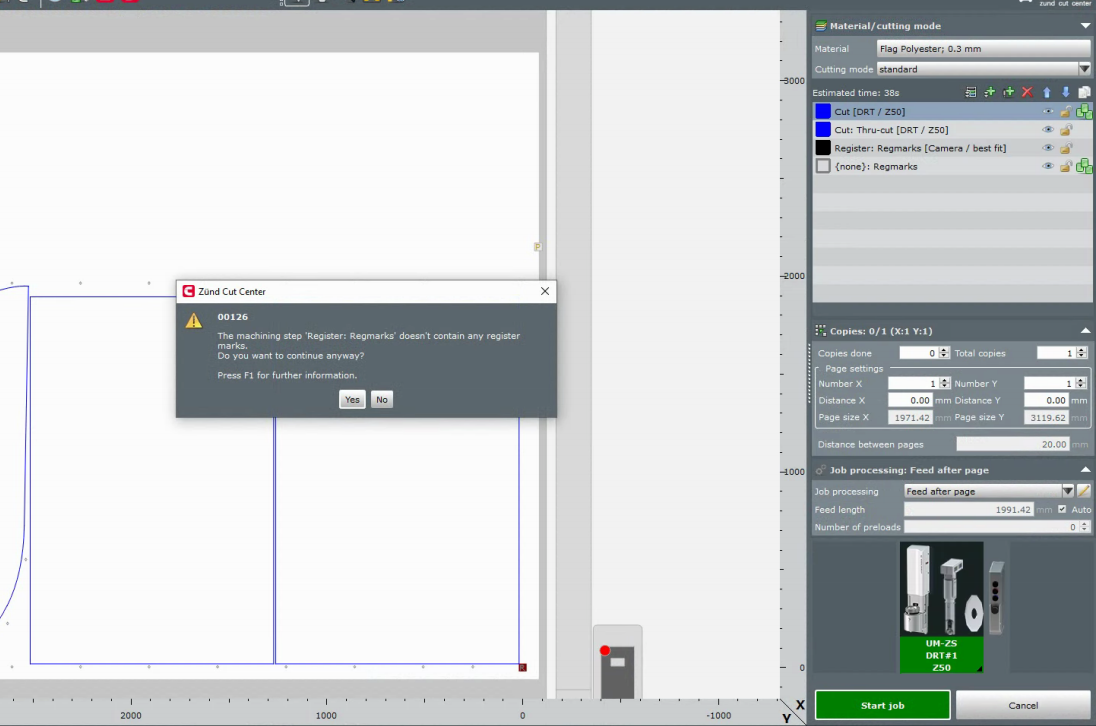Click the Page size Y value field
The width and height of the screenshot is (1096, 726).
[x=1046, y=417]
